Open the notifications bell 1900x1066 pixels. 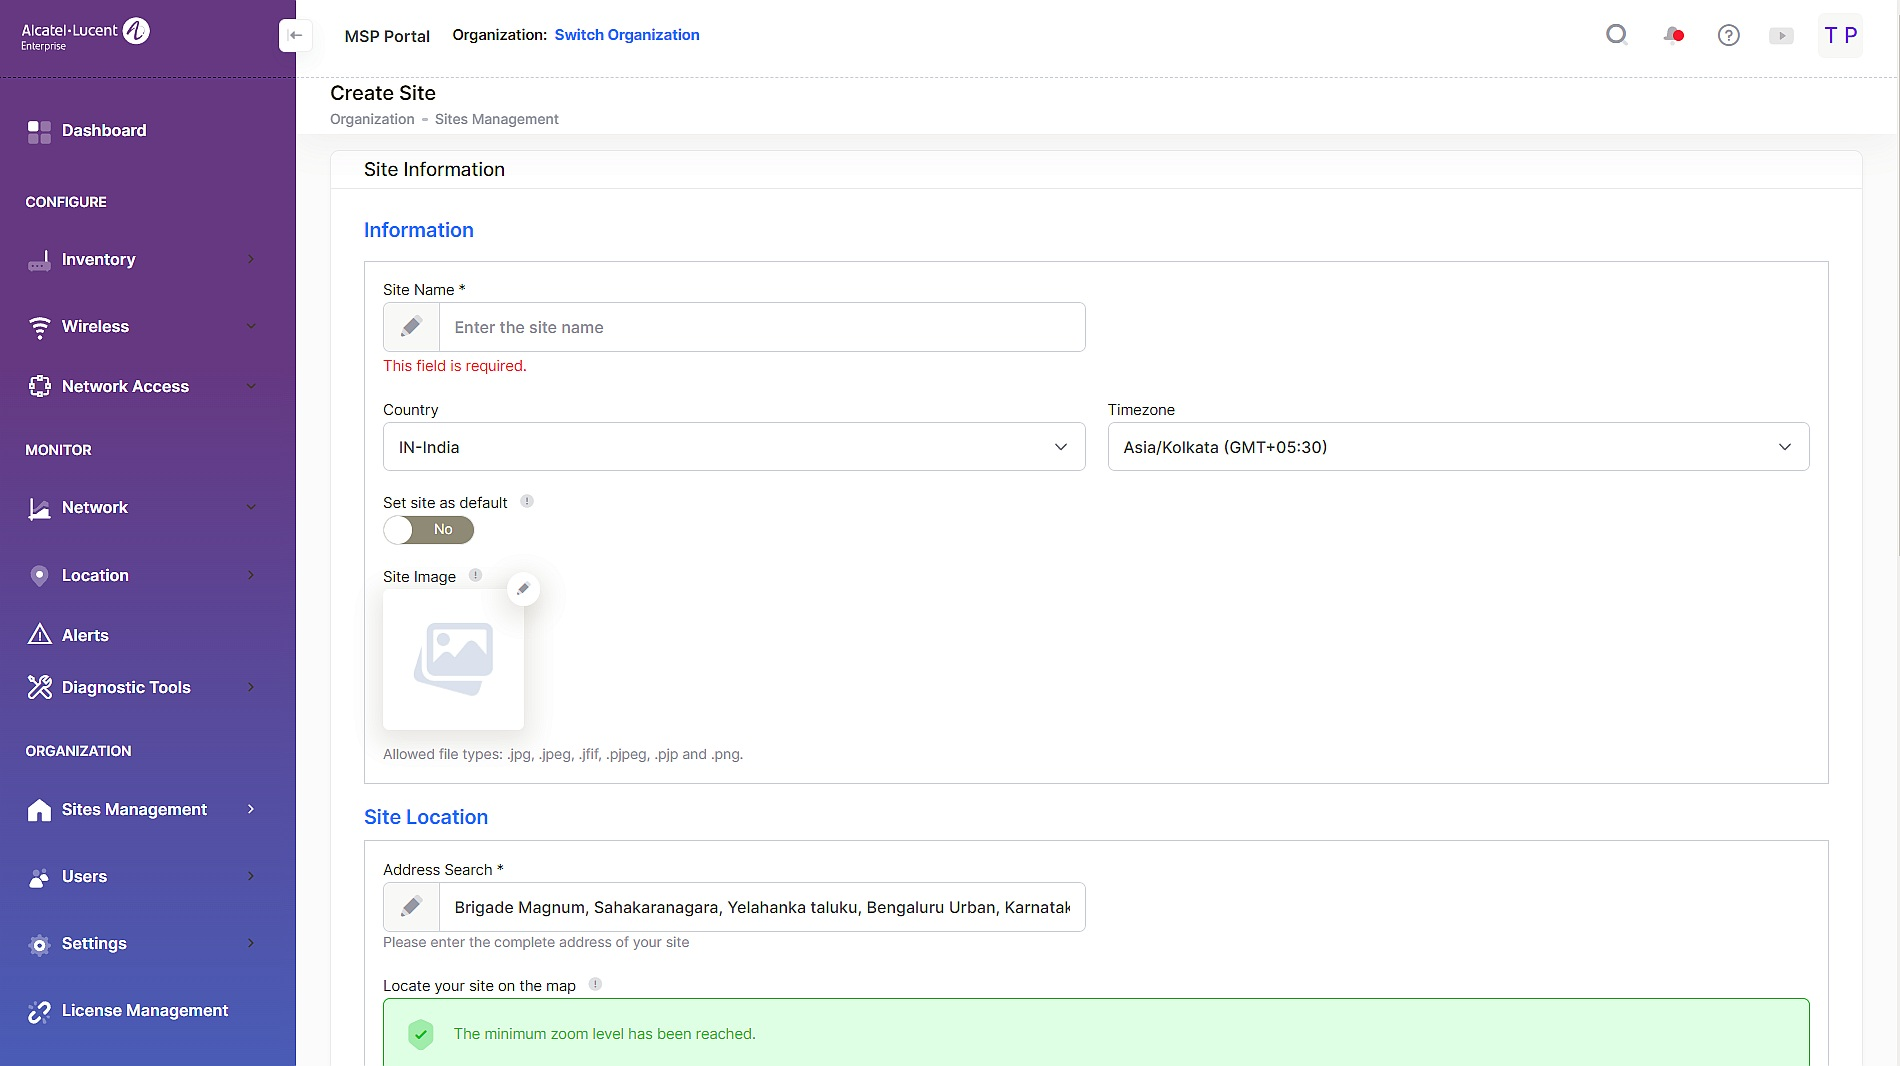pos(1673,35)
